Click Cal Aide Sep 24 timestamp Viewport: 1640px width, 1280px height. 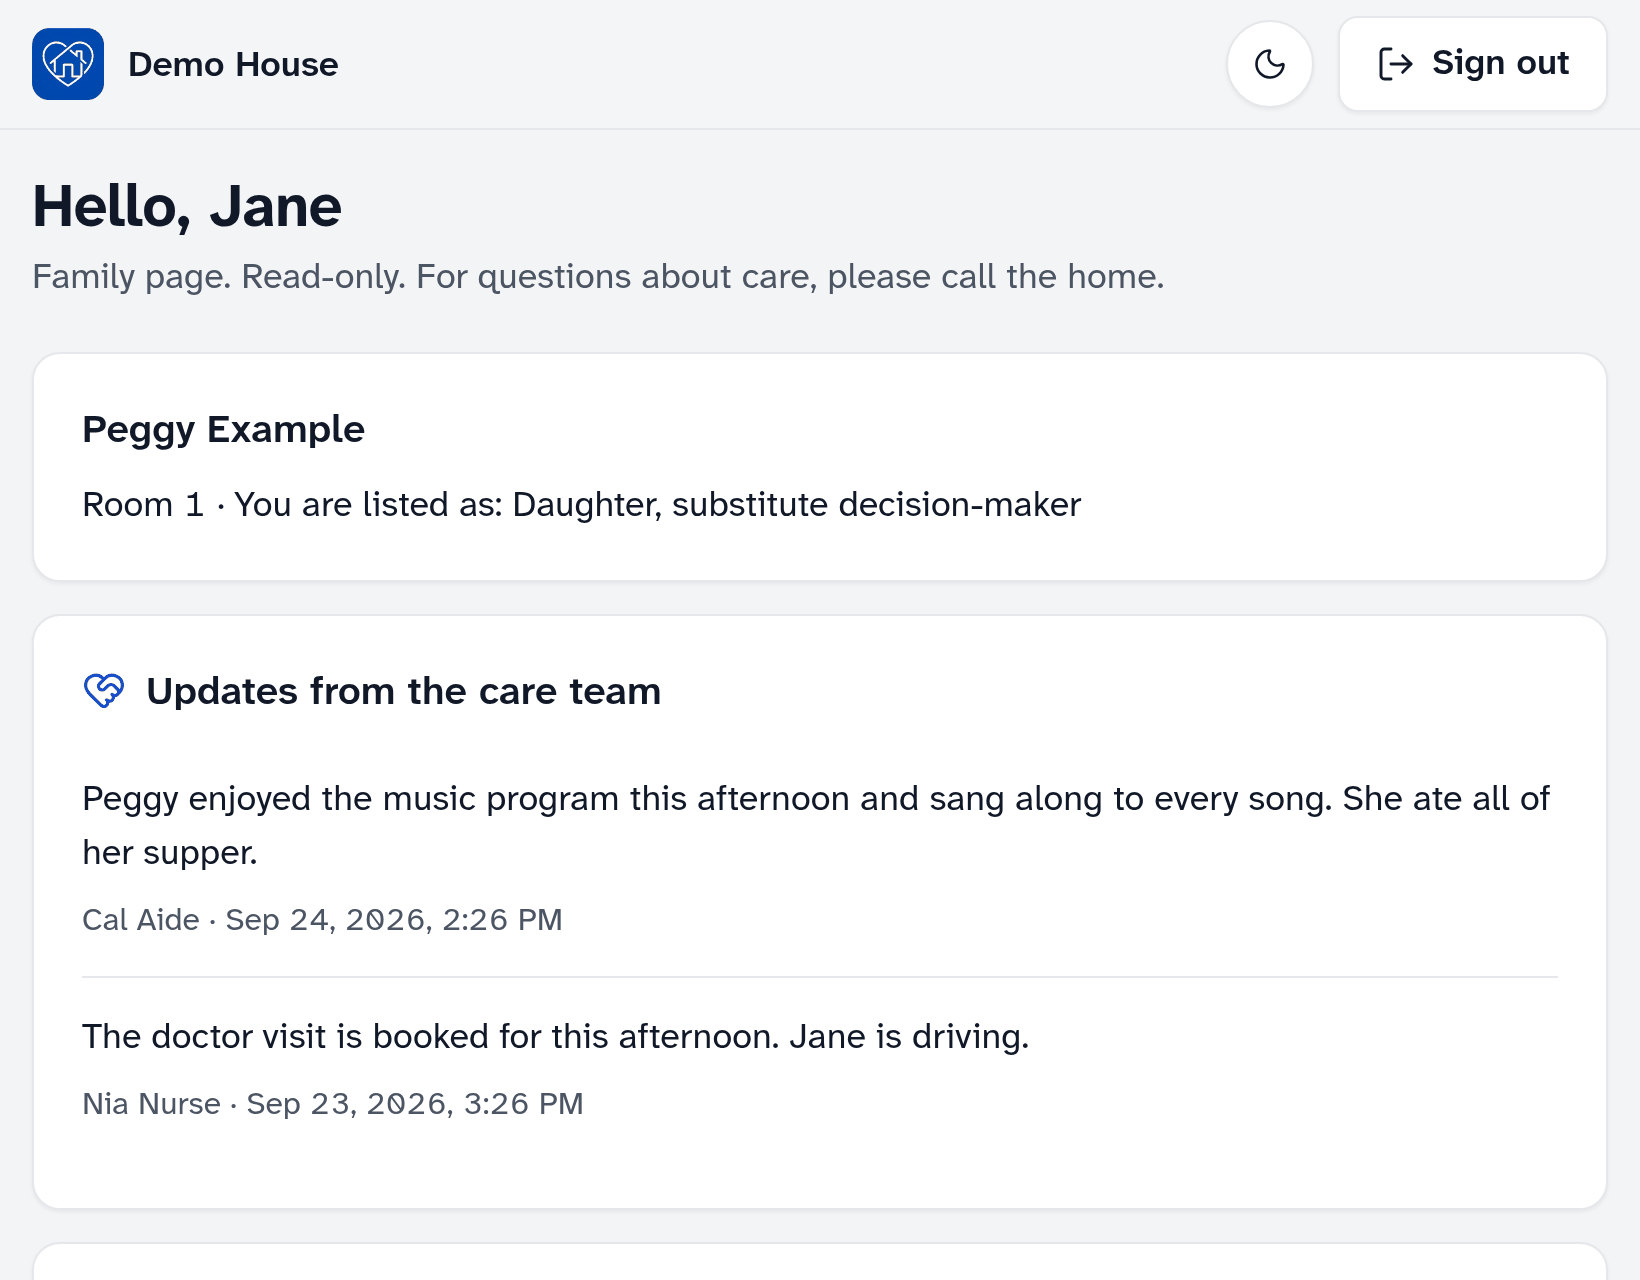point(322,920)
